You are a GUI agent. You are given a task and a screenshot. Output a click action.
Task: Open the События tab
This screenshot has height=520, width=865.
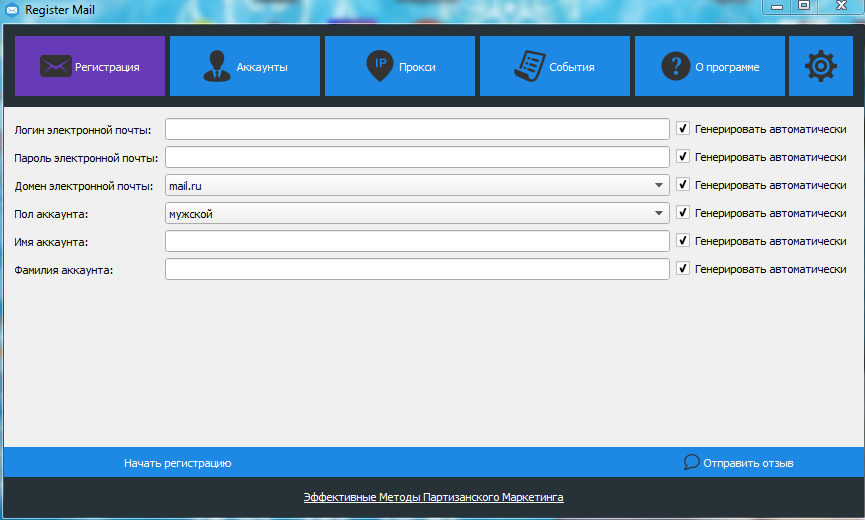[555, 66]
